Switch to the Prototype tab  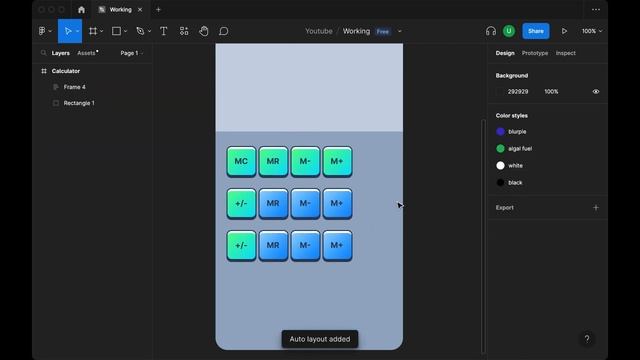[x=535, y=53]
